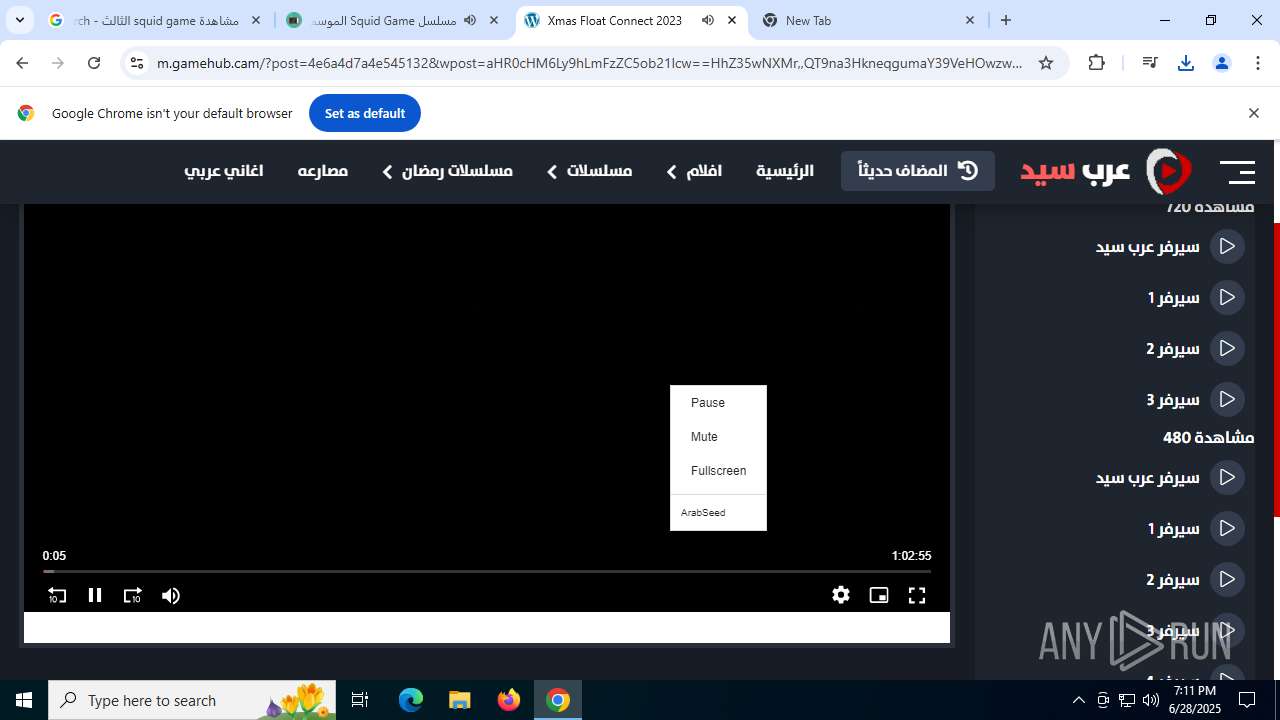Switch to the مسلسل Squid Game tab
The height and width of the screenshot is (720, 1280).
coord(393,20)
